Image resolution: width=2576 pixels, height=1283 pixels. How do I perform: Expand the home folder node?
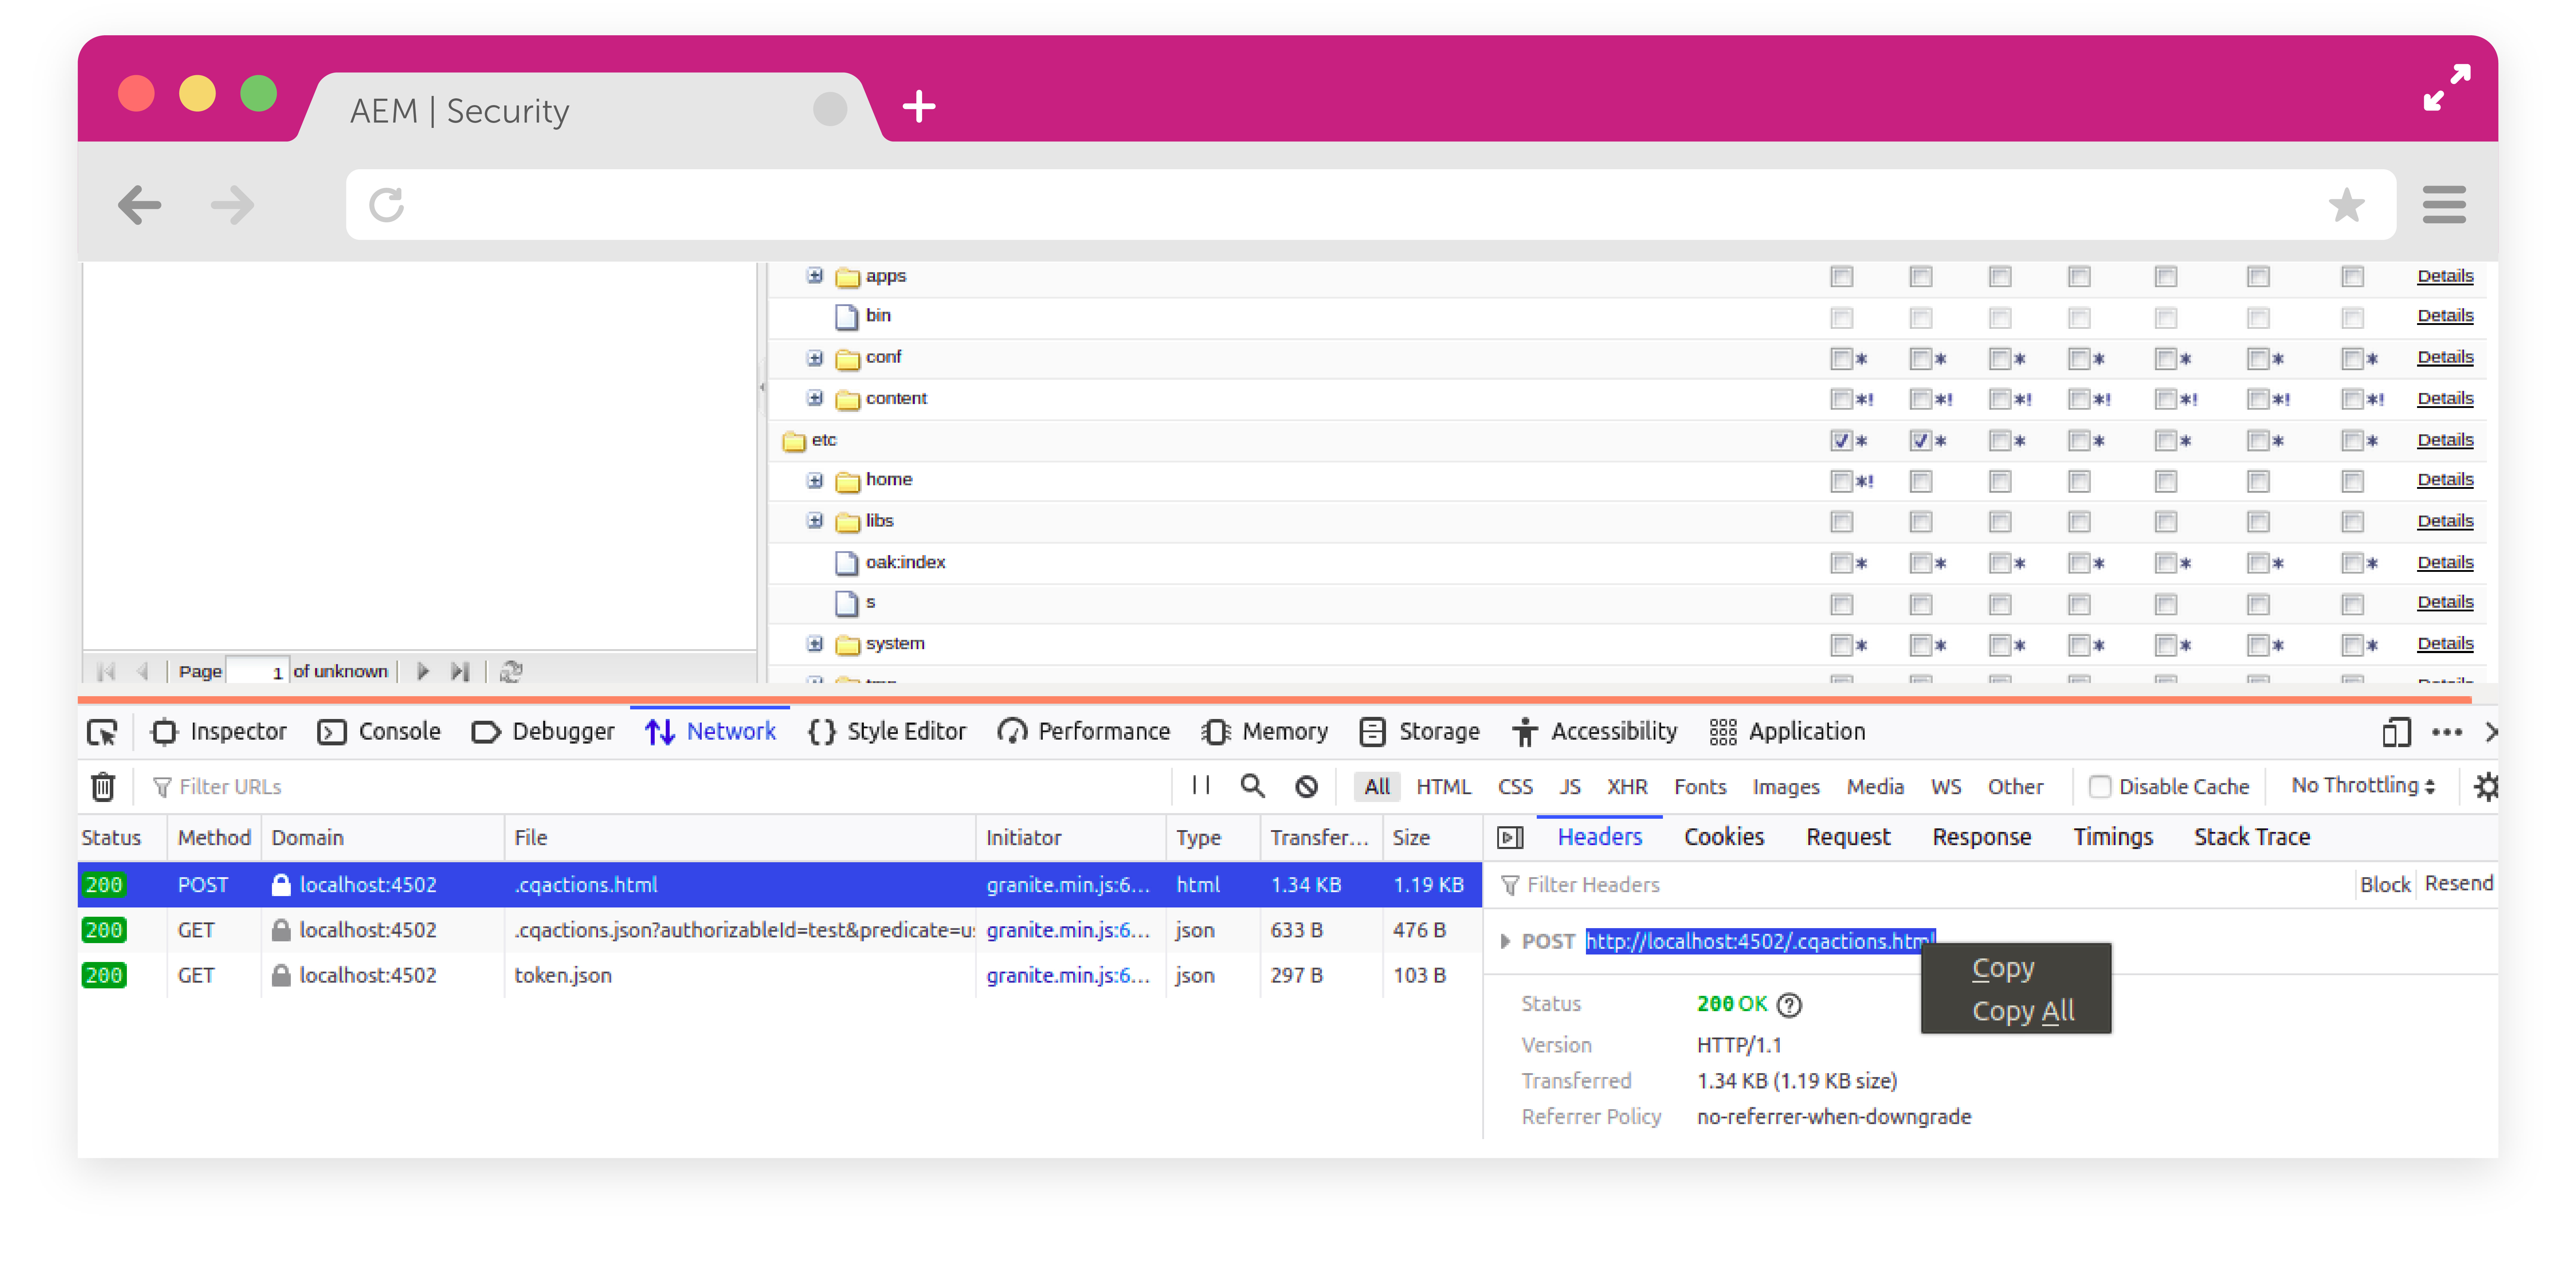click(x=815, y=481)
